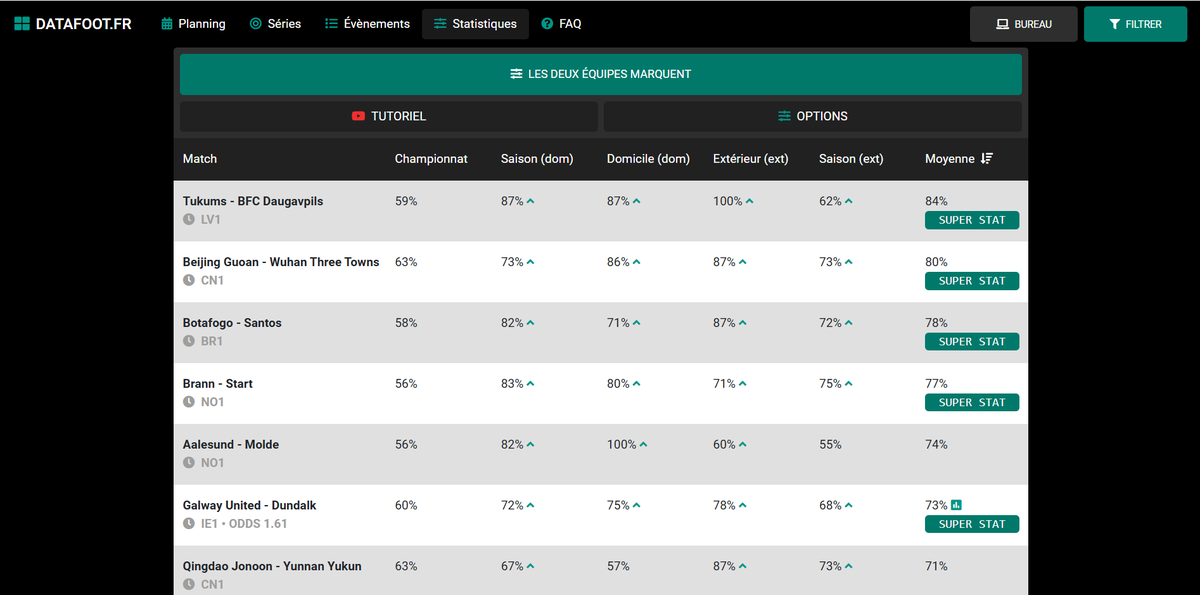Select the Statistiques tab
1200x595 pixels.
coord(475,24)
